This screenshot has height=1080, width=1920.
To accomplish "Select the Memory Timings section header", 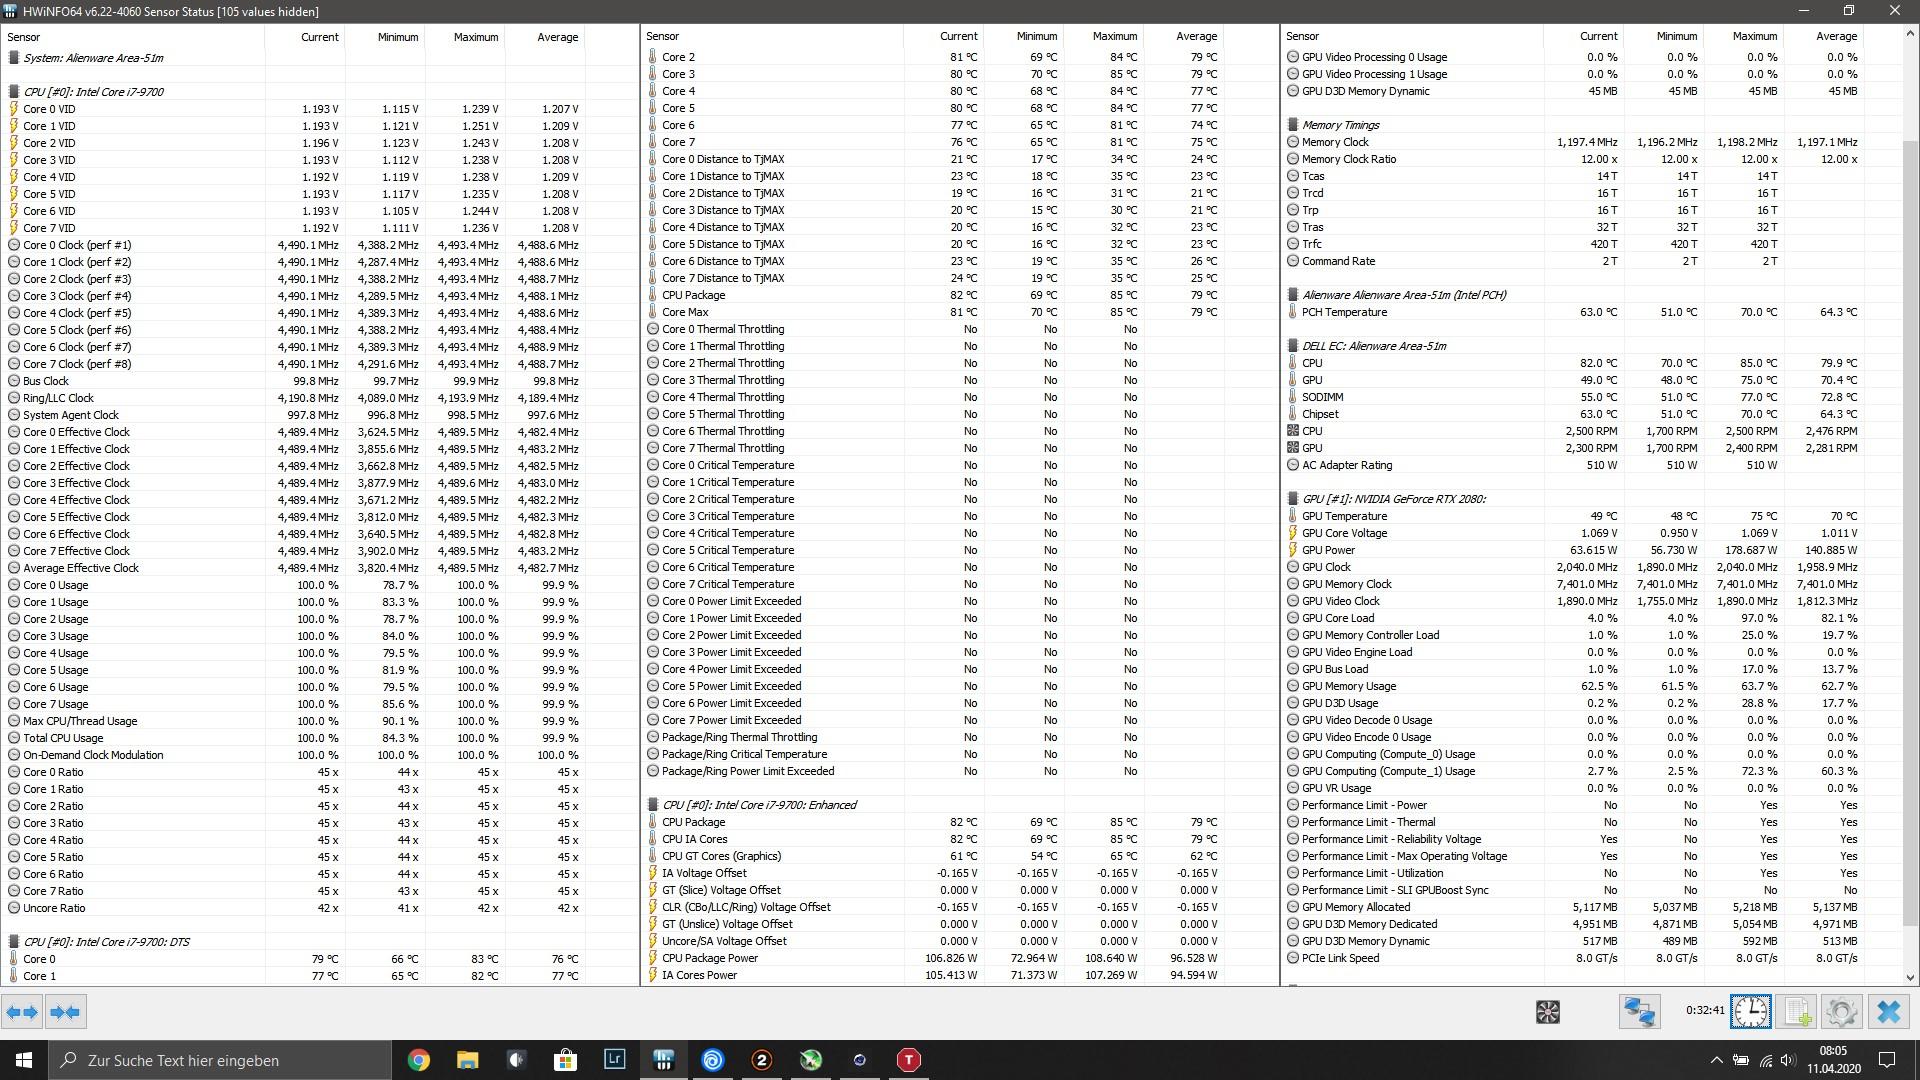I will (x=1340, y=125).
